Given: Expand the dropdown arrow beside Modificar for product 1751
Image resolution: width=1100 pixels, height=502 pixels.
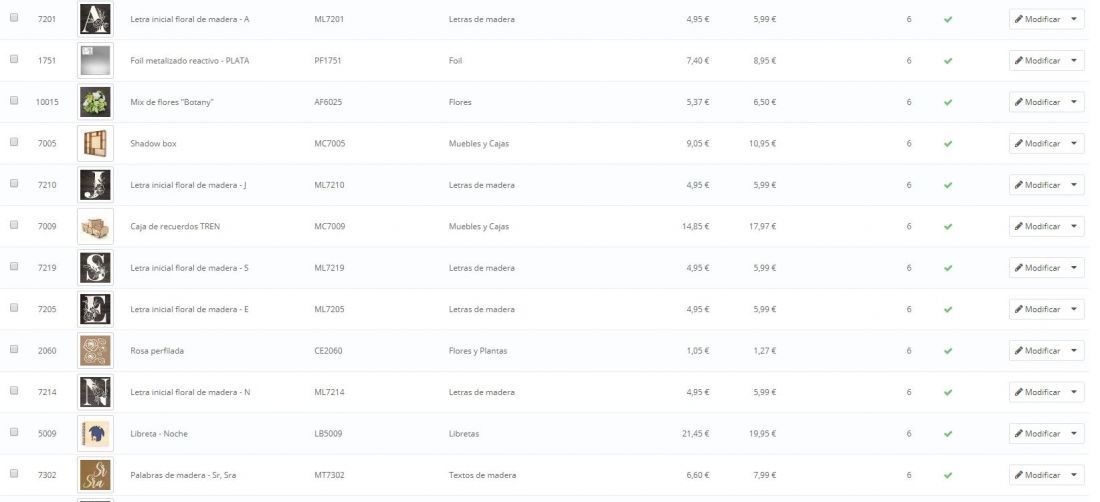Looking at the screenshot, I should (1074, 60).
